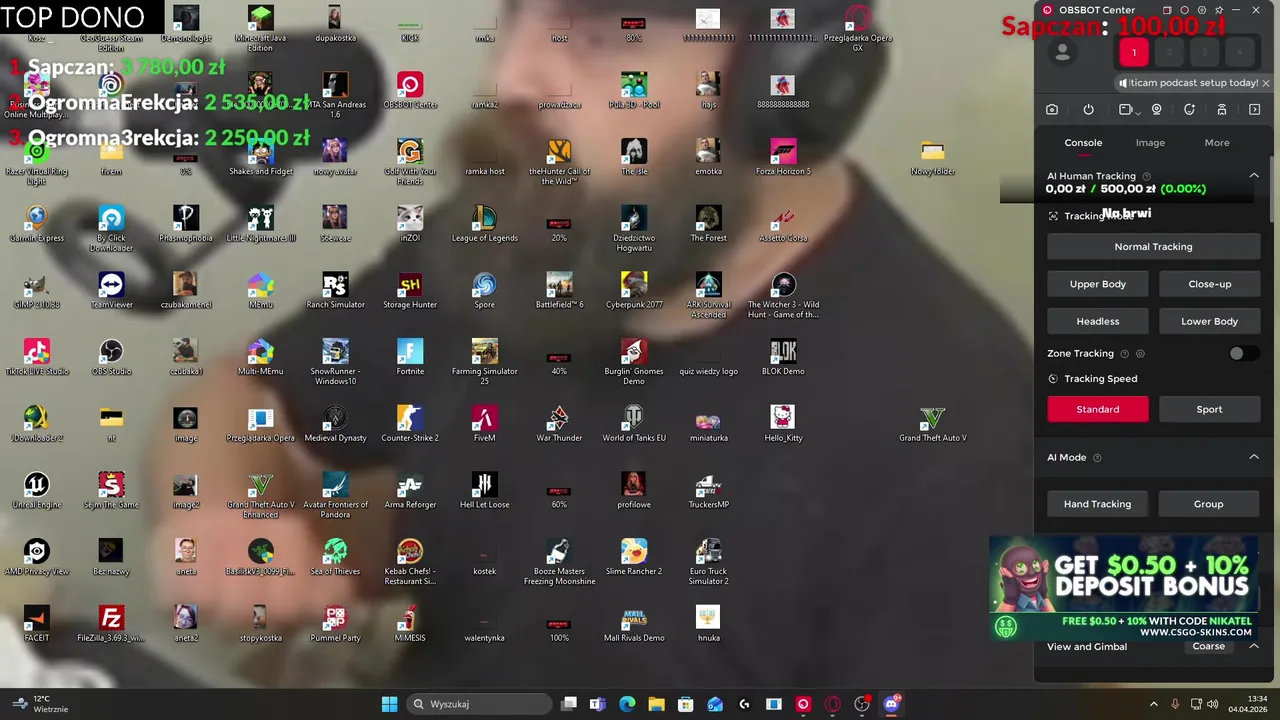Collapse the AI Human Tracking section
This screenshot has width=1280, height=720.
point(1253,176)
